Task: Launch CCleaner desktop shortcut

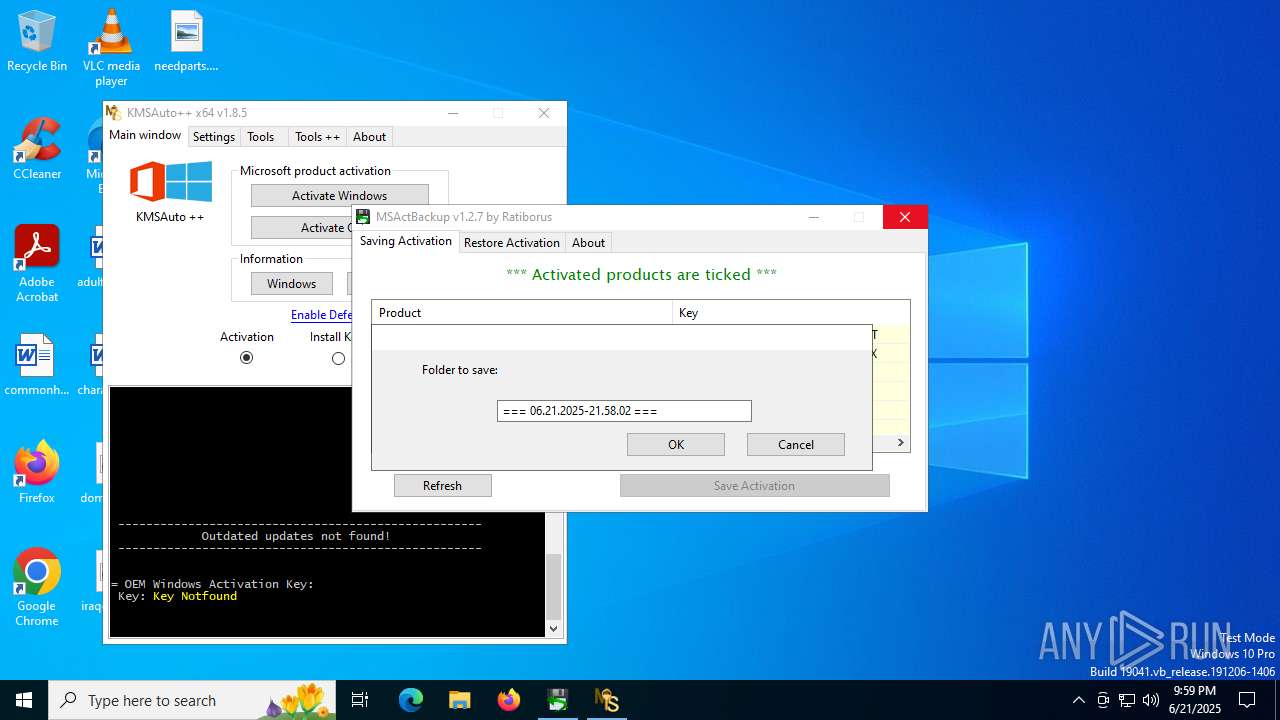Action: point(37,149)
